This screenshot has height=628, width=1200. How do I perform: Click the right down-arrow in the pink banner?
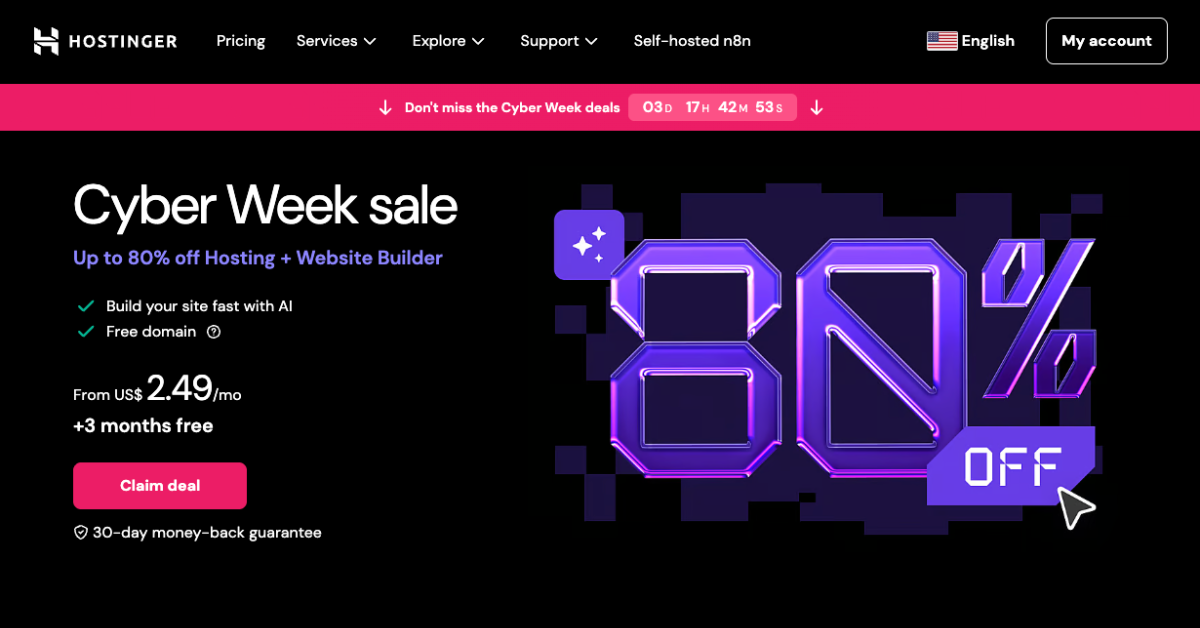coord(816,108)
